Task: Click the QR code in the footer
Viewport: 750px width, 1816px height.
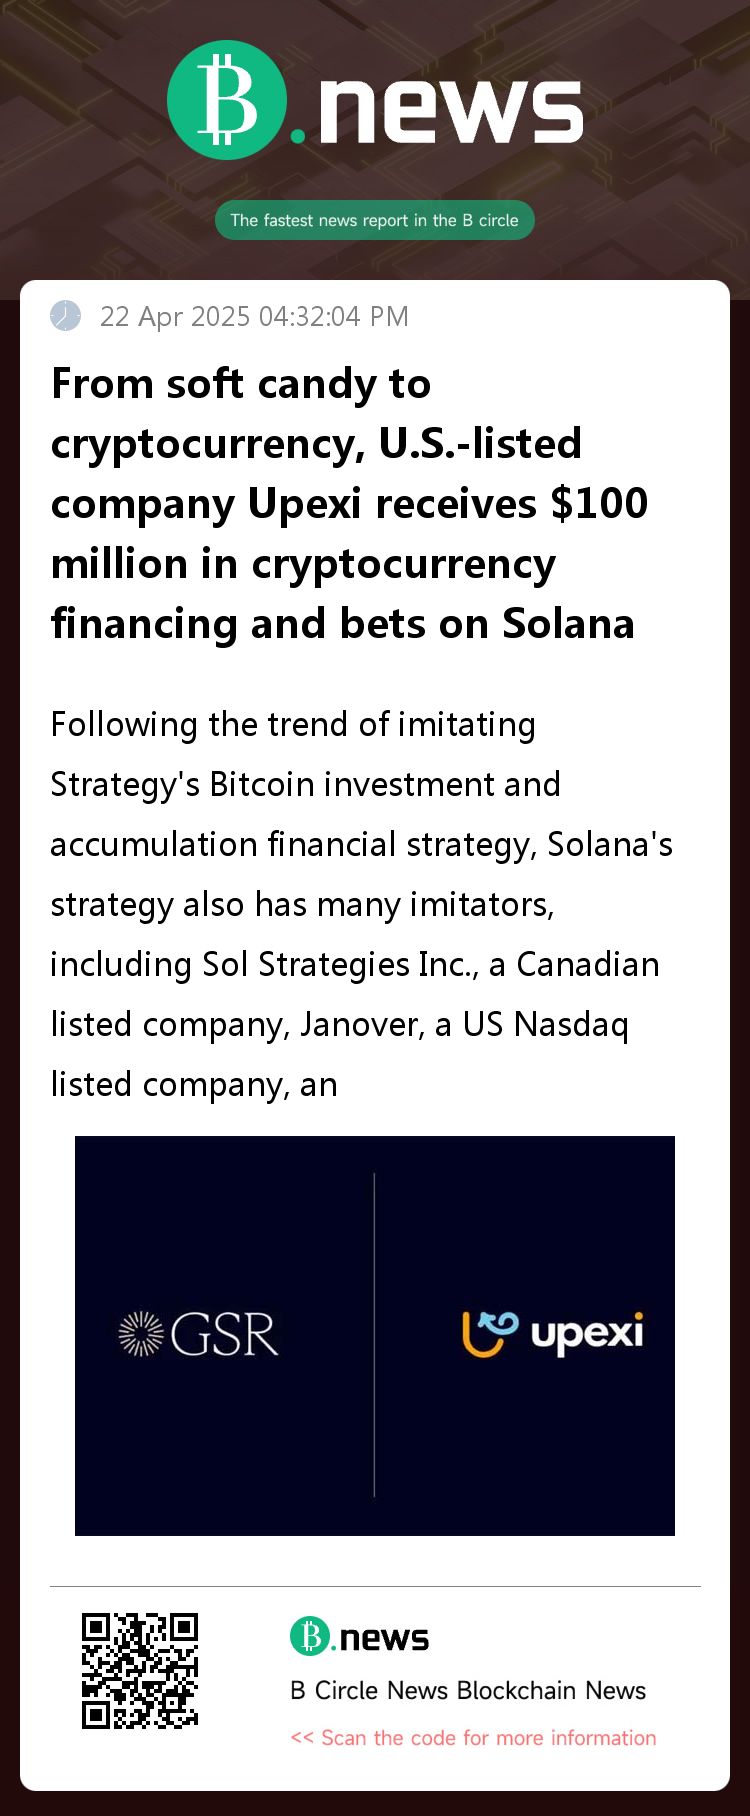Action: pyautogui.click(x=140, y=1670)
